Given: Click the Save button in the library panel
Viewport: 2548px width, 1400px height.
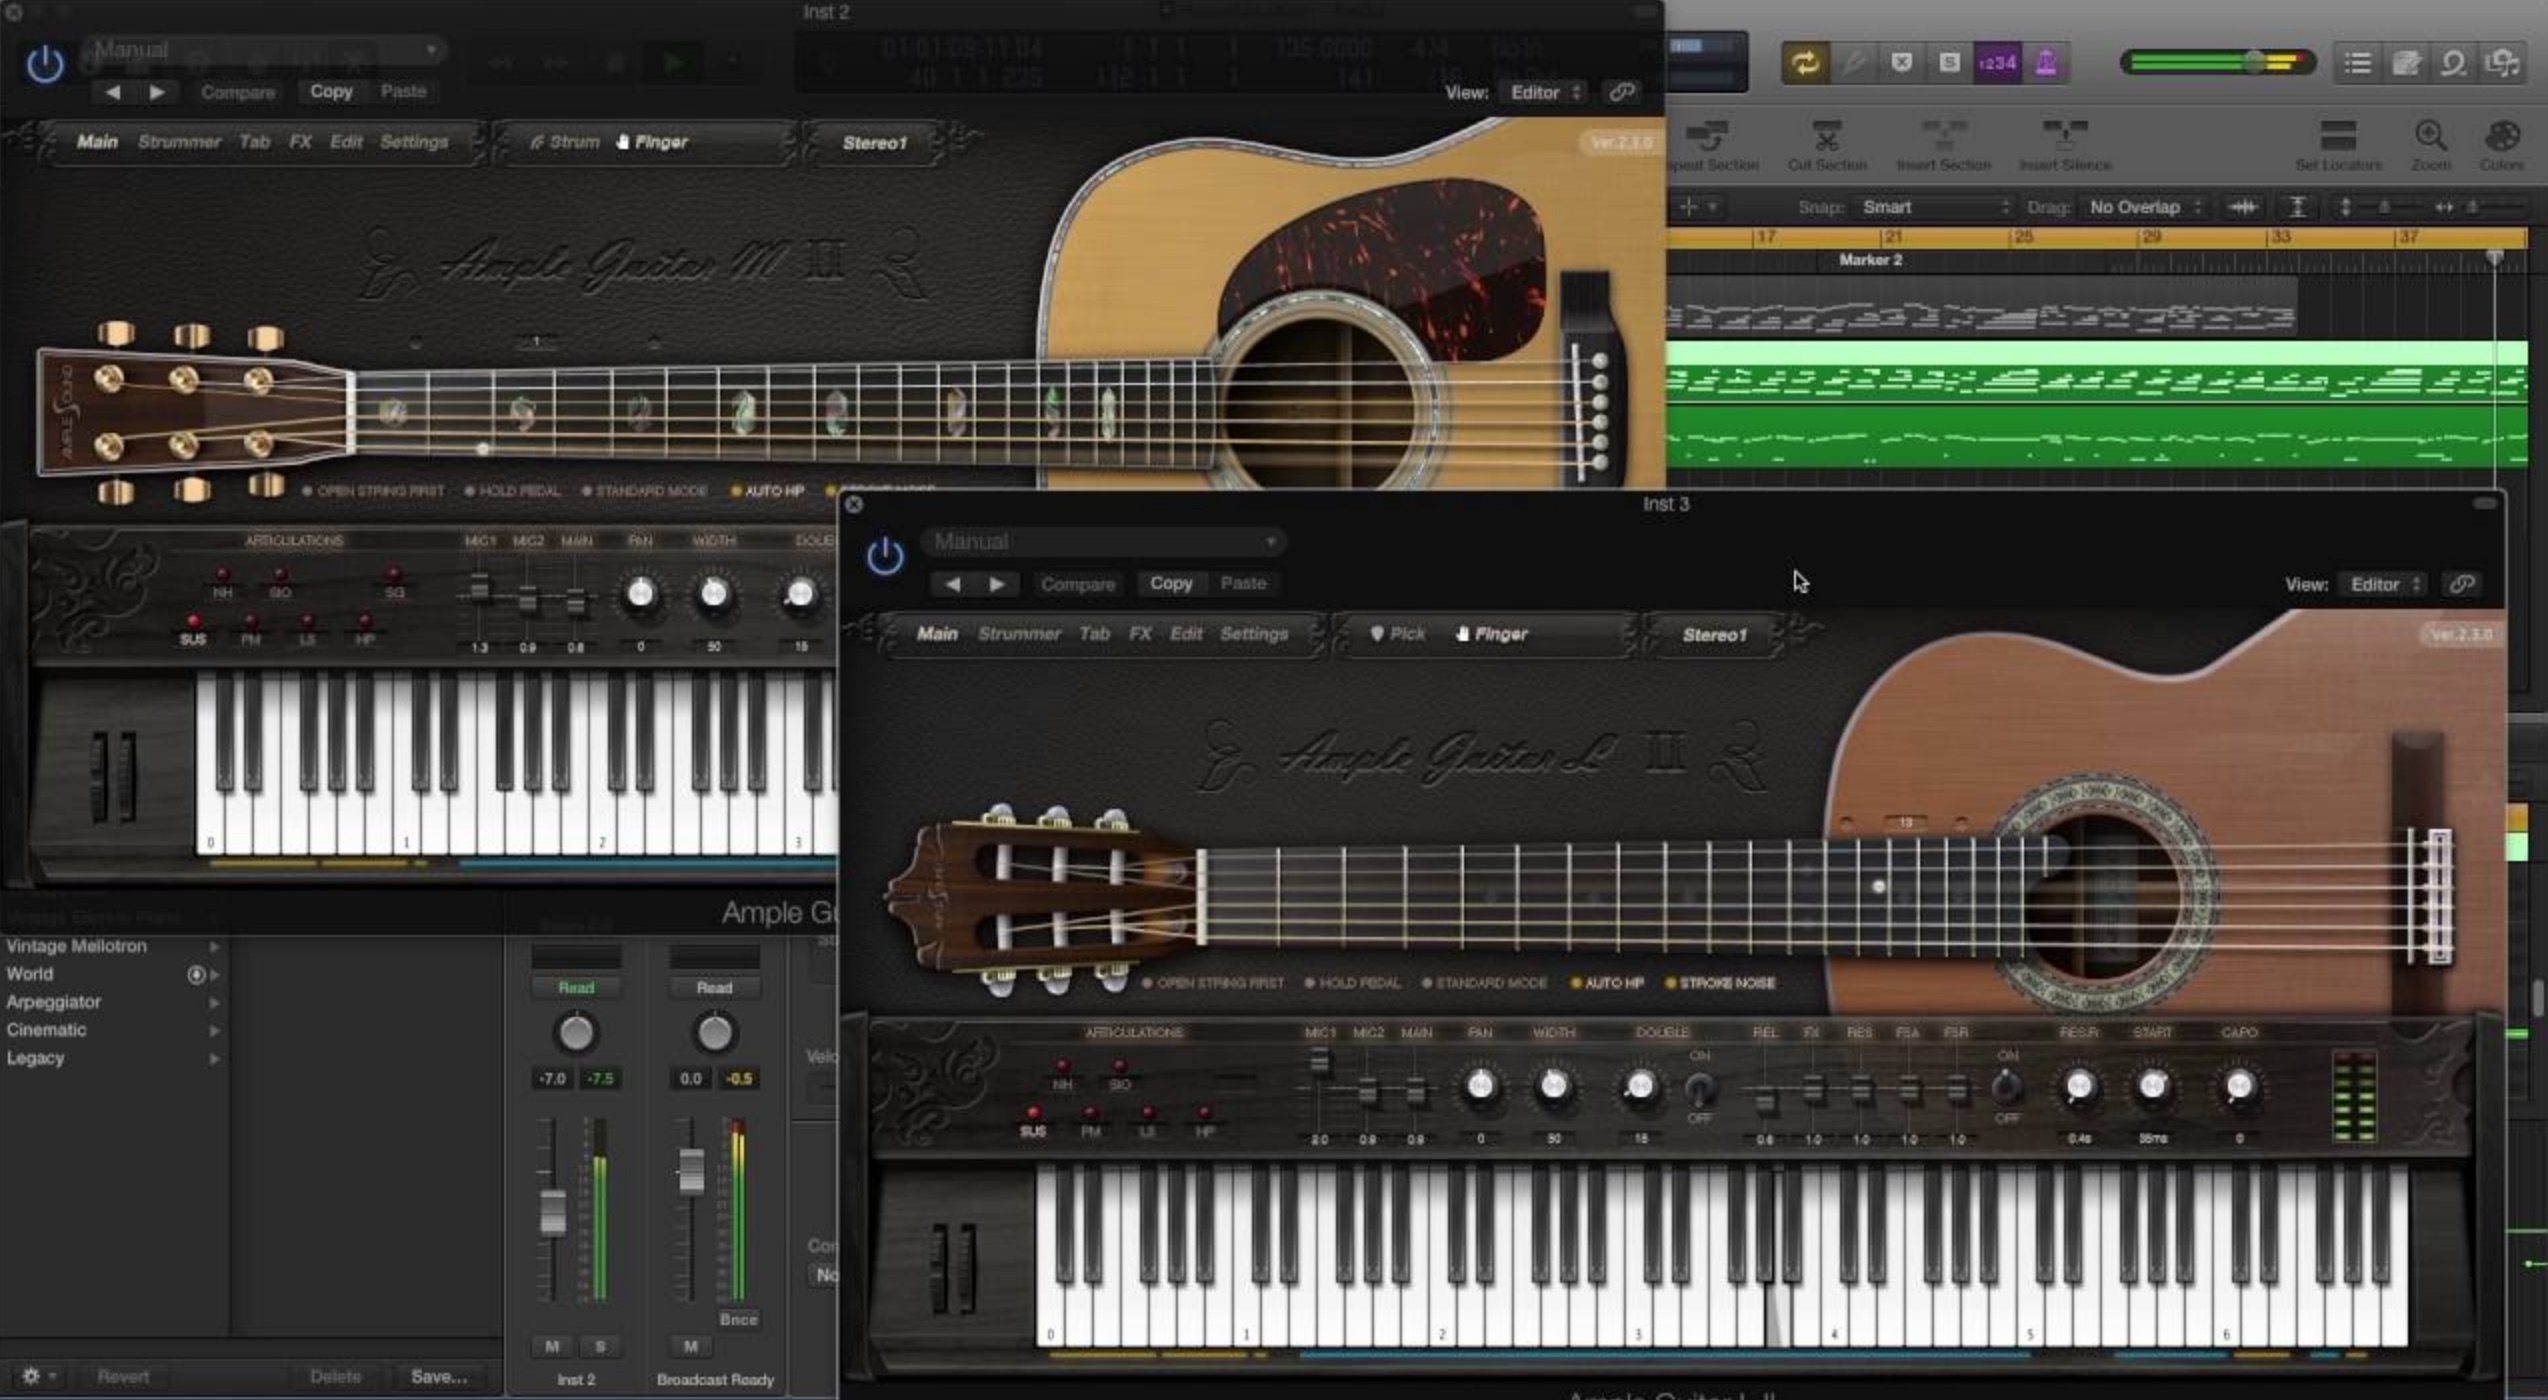Looking at the screenshot, I should tap(440, 1376).
